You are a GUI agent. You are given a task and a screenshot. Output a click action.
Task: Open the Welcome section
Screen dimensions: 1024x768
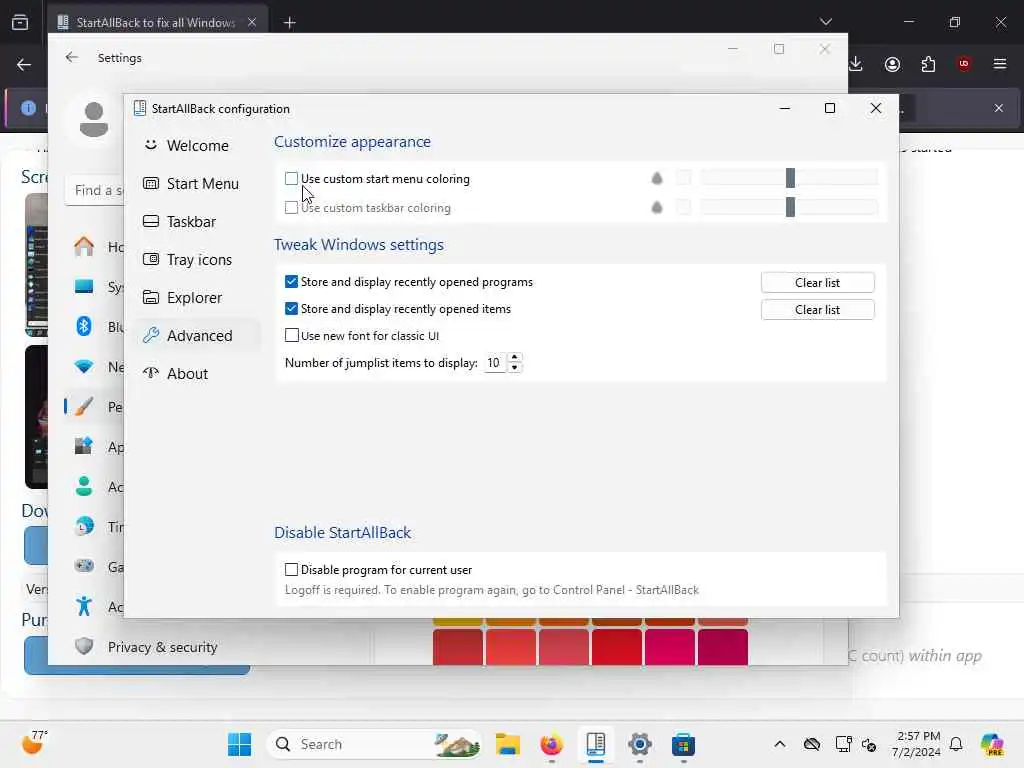click(x=197, y=145)
